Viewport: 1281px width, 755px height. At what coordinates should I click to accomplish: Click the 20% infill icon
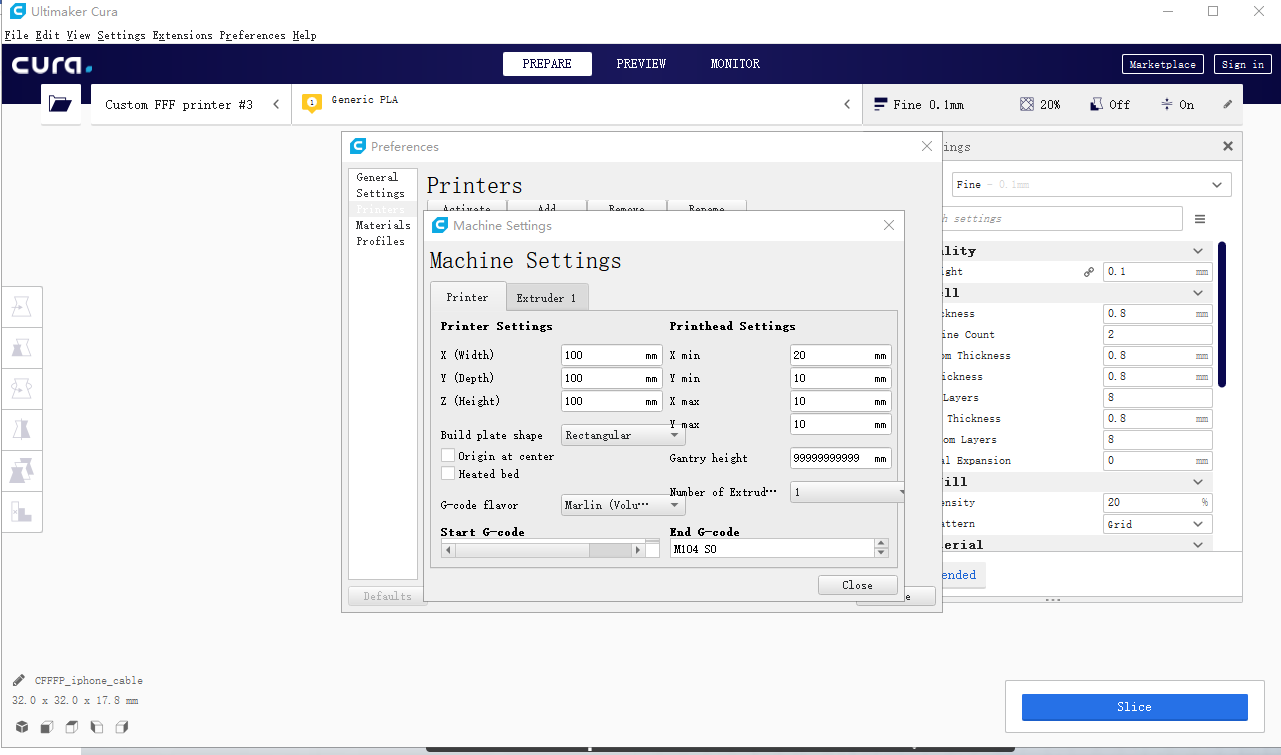click(1026, 104)
